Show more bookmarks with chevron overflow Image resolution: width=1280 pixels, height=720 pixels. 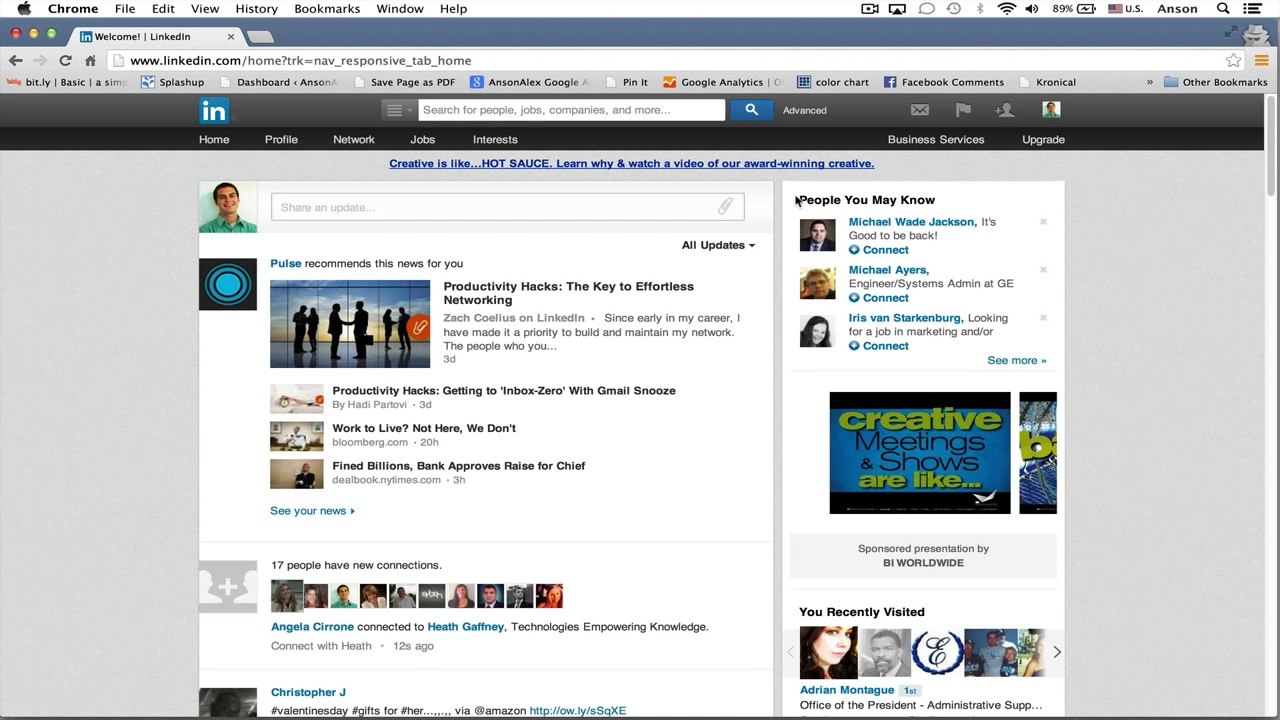pos(1149,82)
